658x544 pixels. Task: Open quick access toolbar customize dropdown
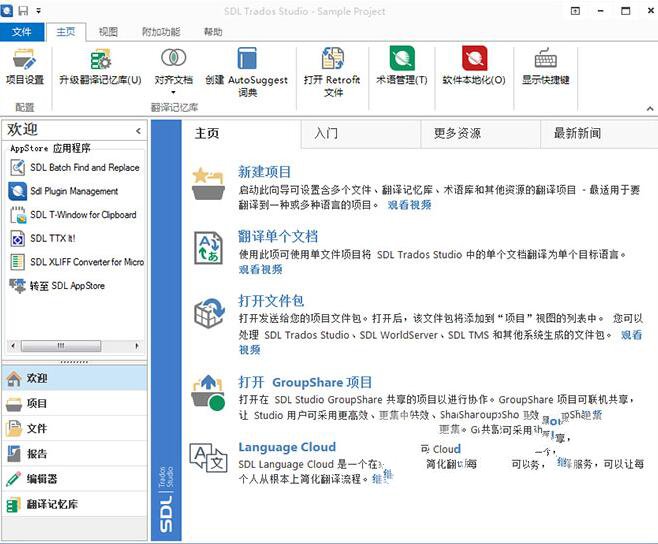tap(38, 10)
